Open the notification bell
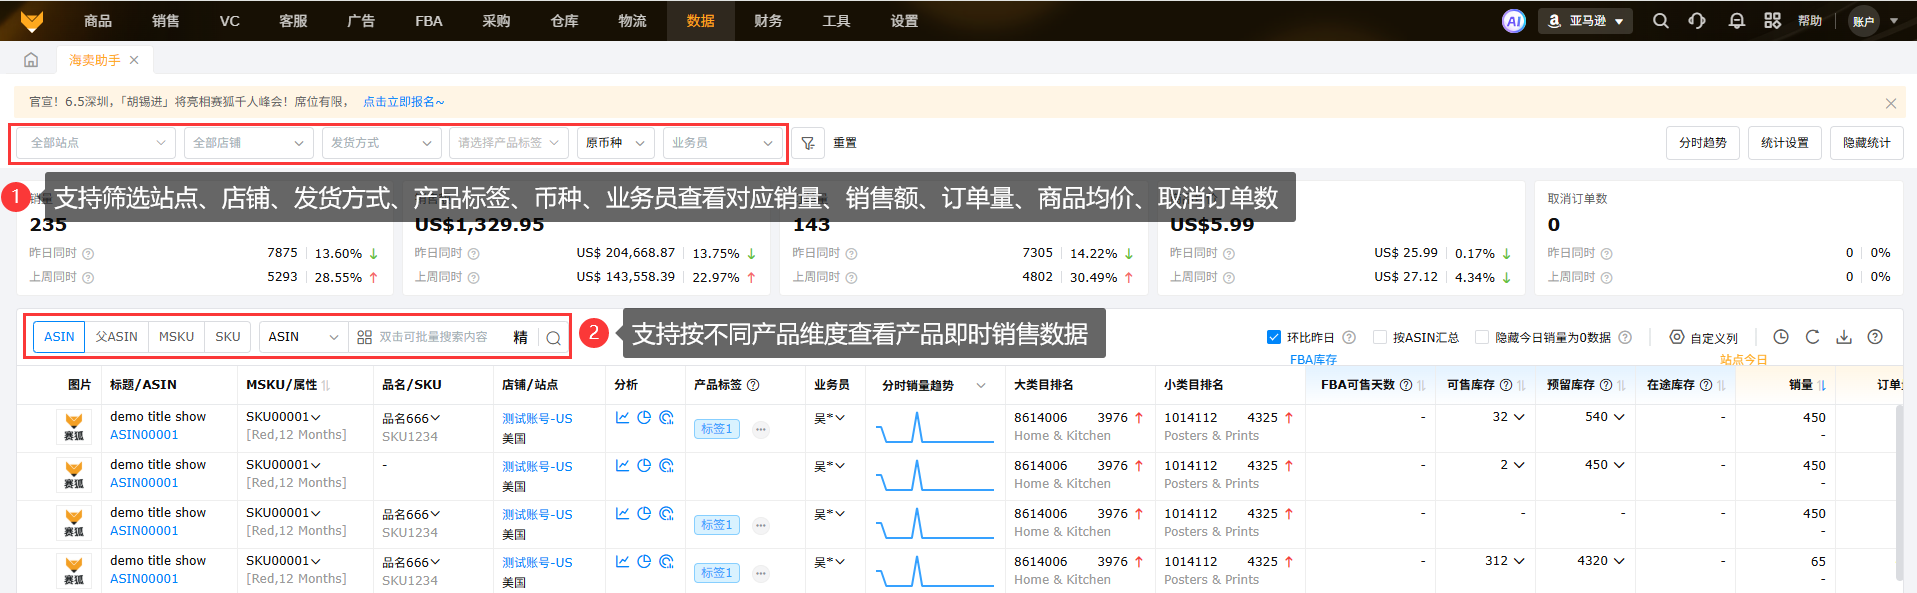This screenshot has width=1917, height=593. coord(1736,21)
